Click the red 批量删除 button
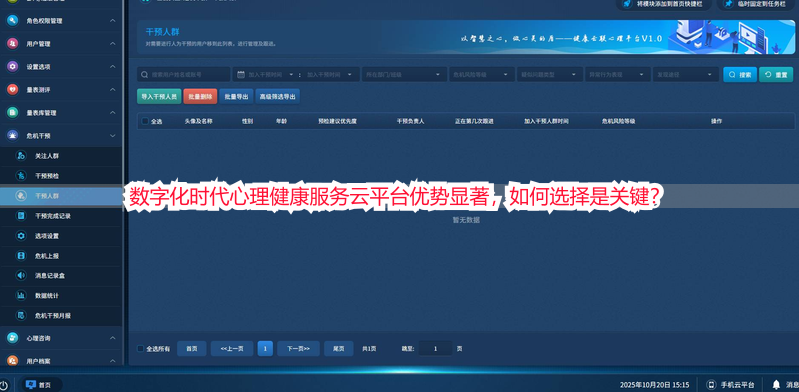This screenshot has width=799, height=392. click(x=200, y=96)
